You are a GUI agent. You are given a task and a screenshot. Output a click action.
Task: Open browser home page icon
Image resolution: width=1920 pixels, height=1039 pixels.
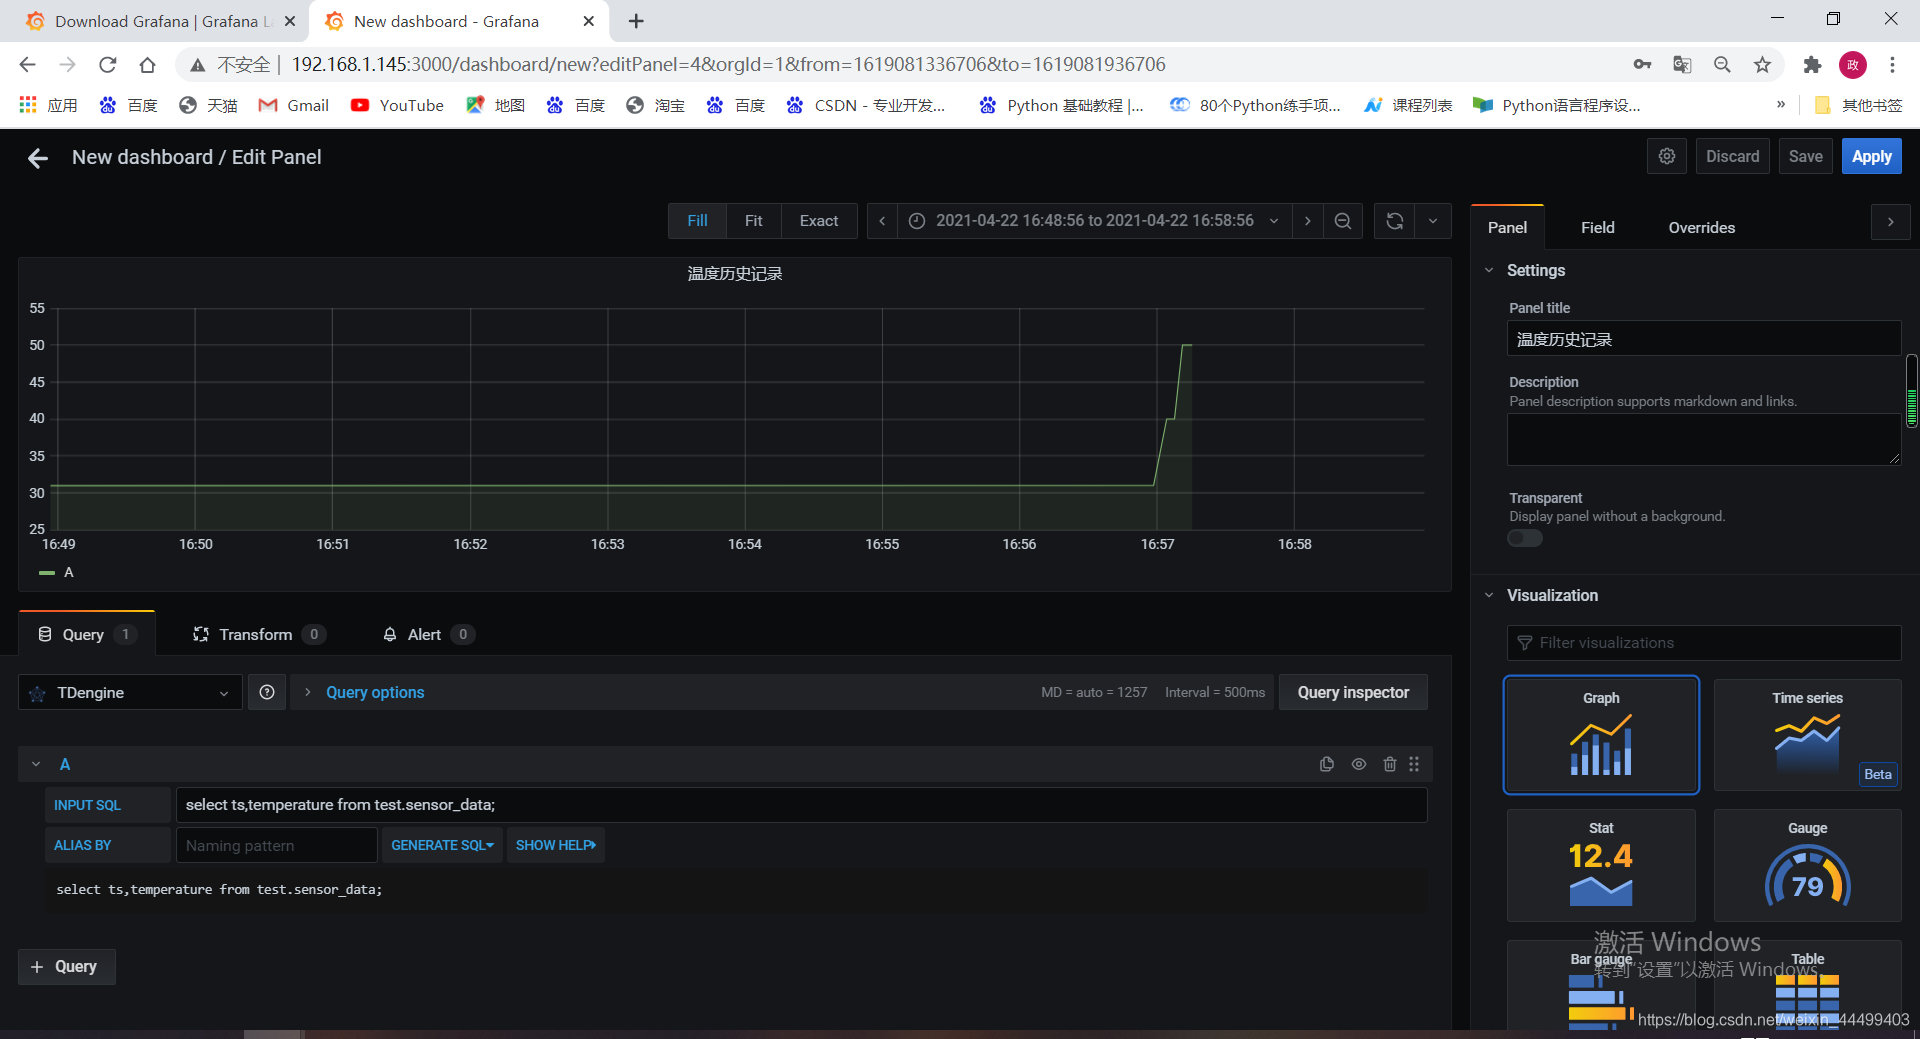[148, 65]
